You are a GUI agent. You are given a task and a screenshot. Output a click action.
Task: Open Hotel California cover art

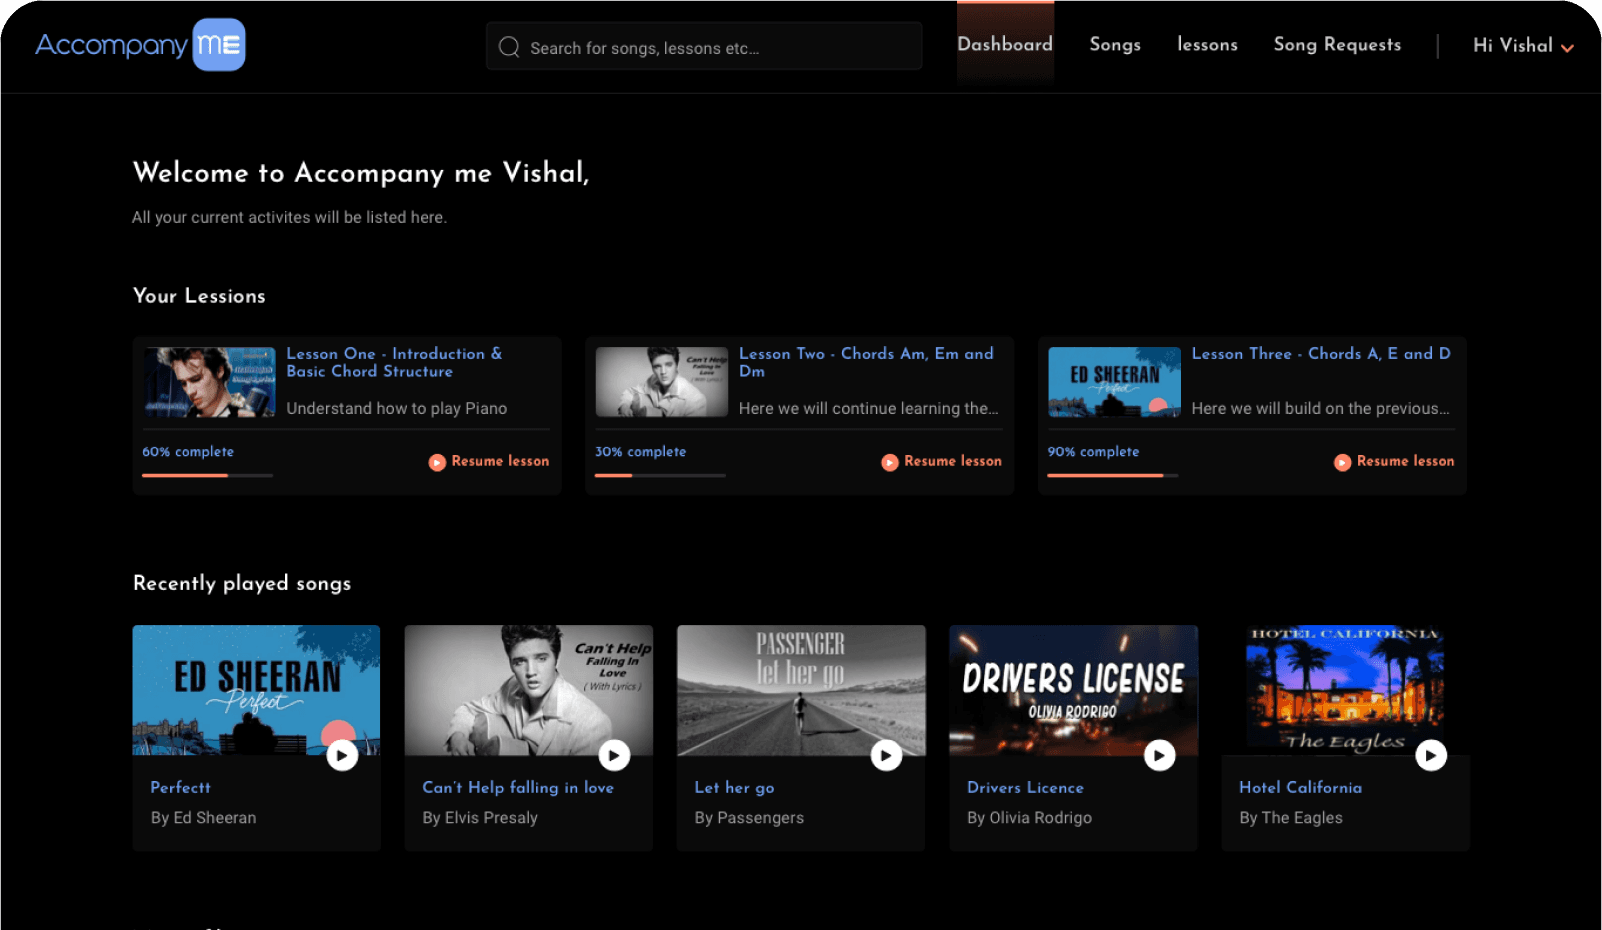(1345, 690)
